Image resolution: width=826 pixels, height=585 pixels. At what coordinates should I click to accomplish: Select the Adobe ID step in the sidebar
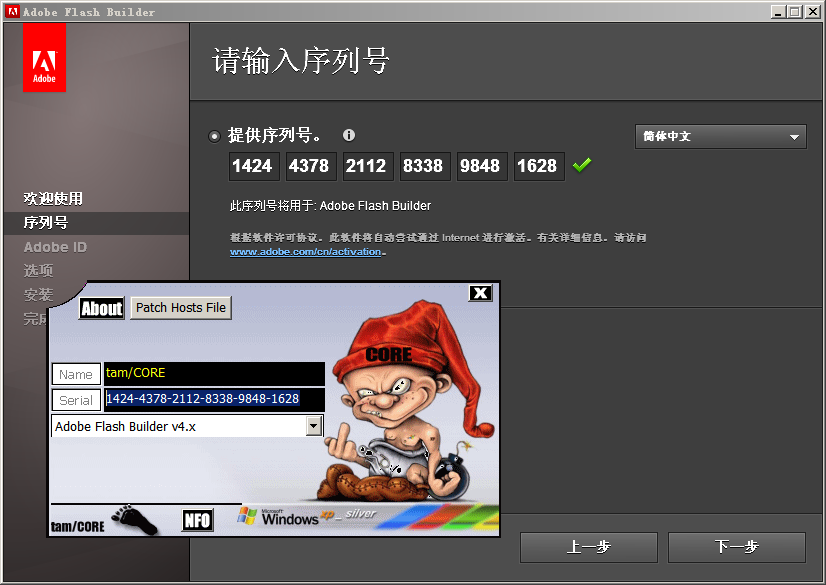pos(55,247)
